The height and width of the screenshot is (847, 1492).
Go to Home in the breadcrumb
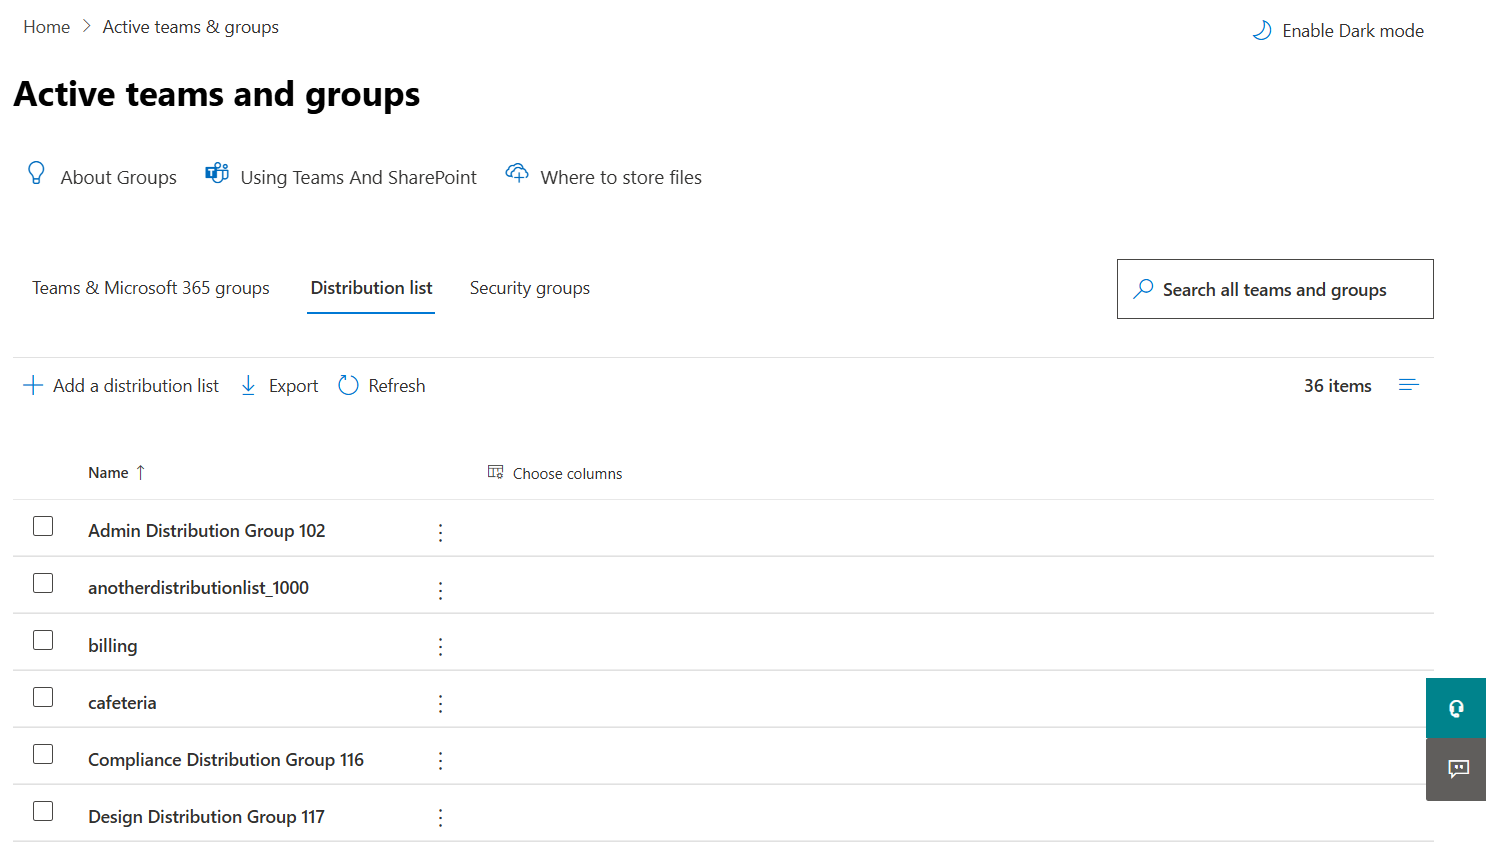(47, 27)
